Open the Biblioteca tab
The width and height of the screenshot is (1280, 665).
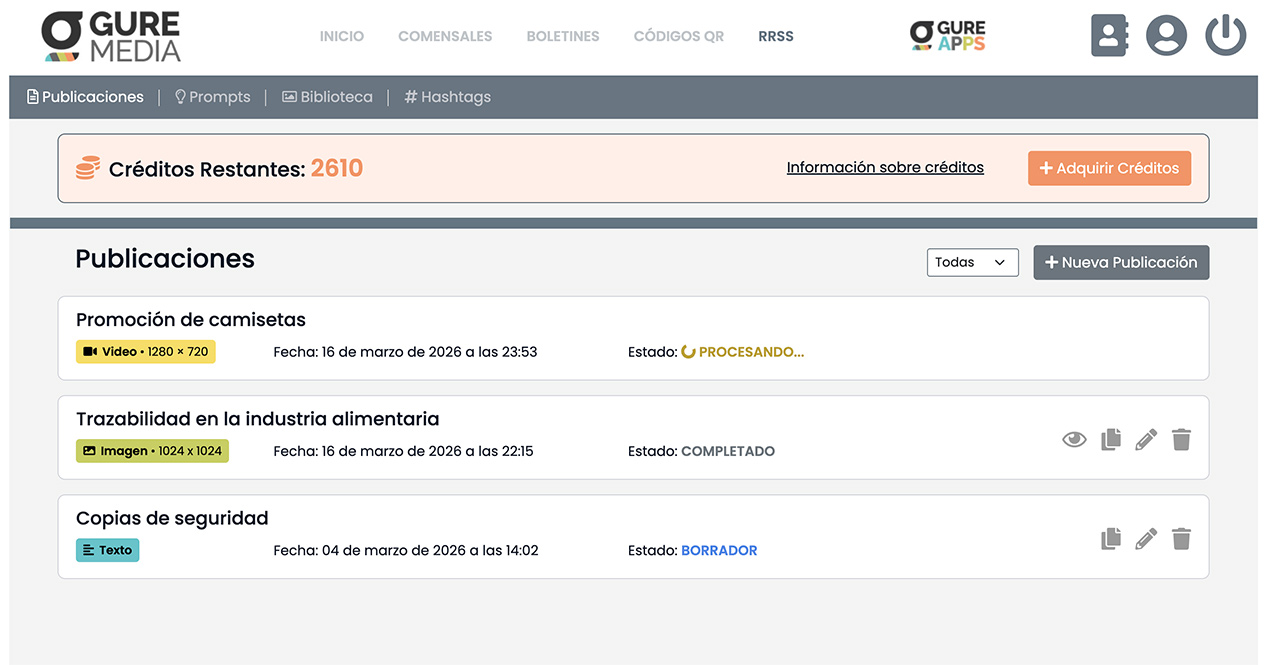click(x=327, y=97)
